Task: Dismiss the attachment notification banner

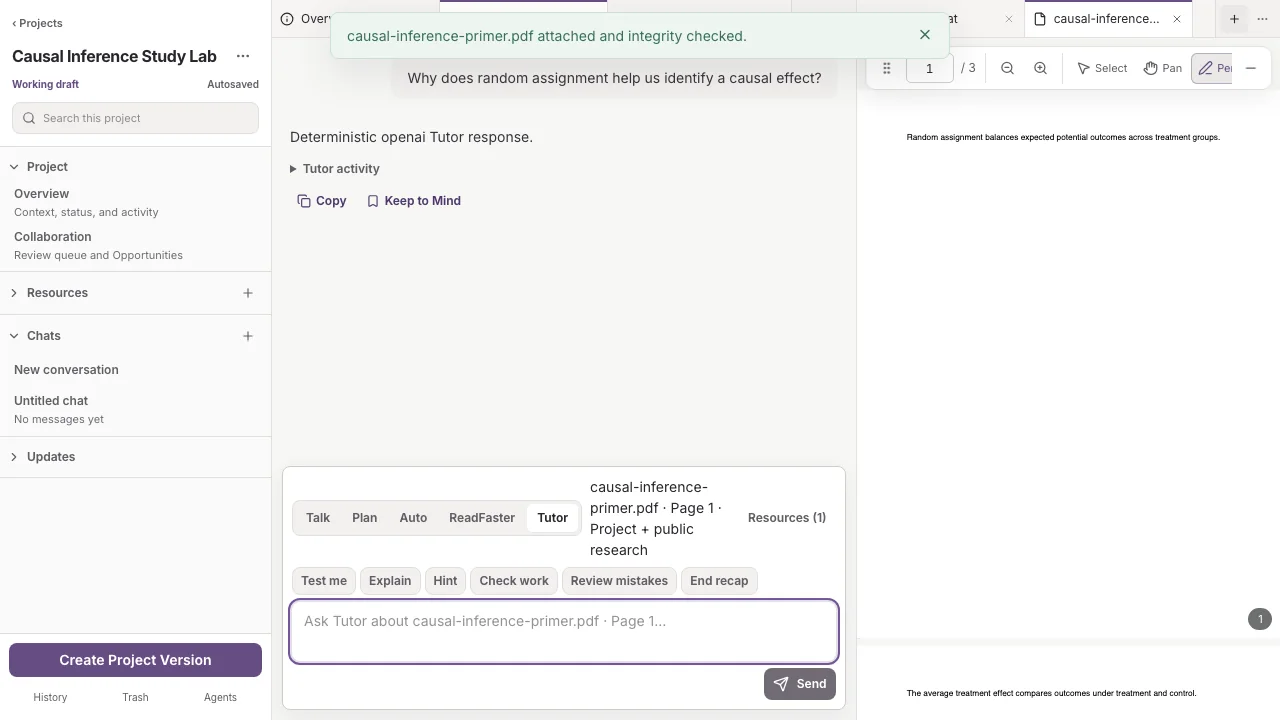Action: [925, 35]
